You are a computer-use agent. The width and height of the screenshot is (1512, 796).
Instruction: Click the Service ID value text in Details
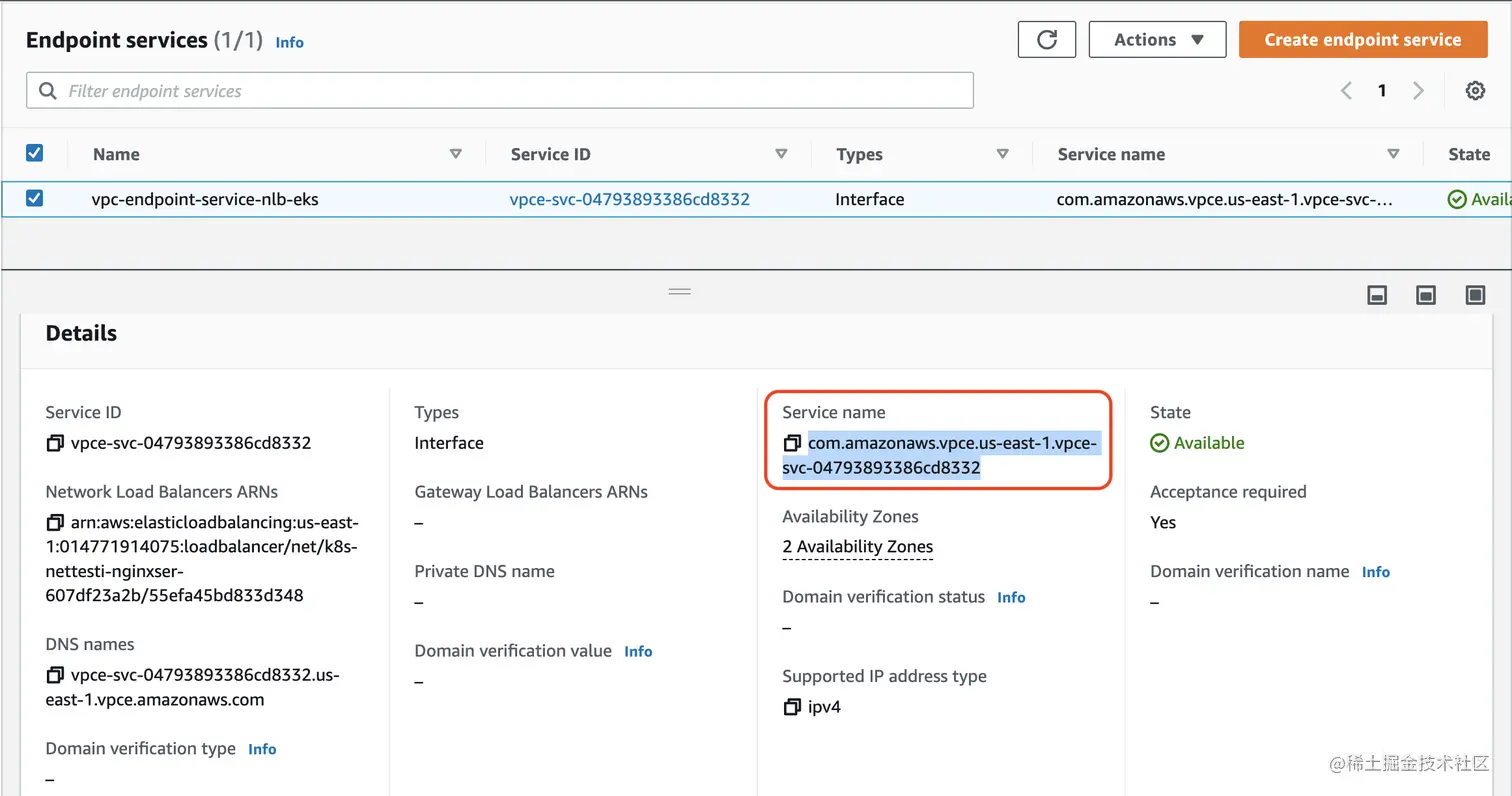point(191,443)
